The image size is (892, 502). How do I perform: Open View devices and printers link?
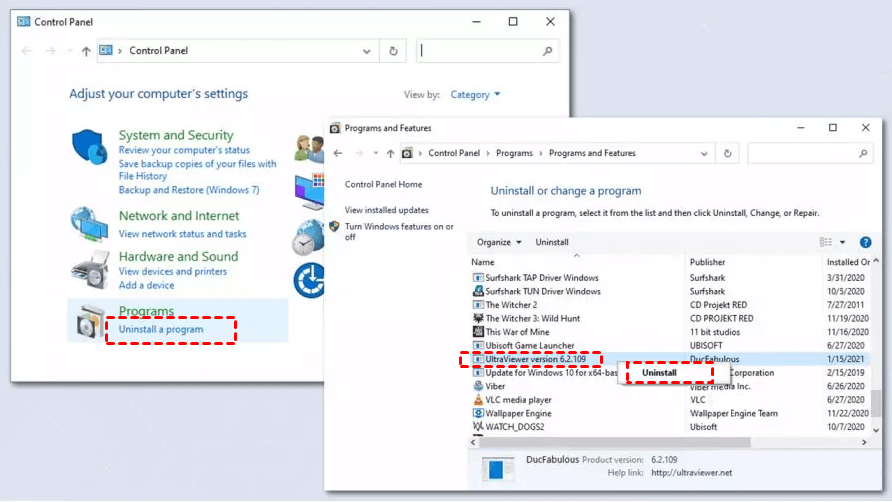click(173, 271)
